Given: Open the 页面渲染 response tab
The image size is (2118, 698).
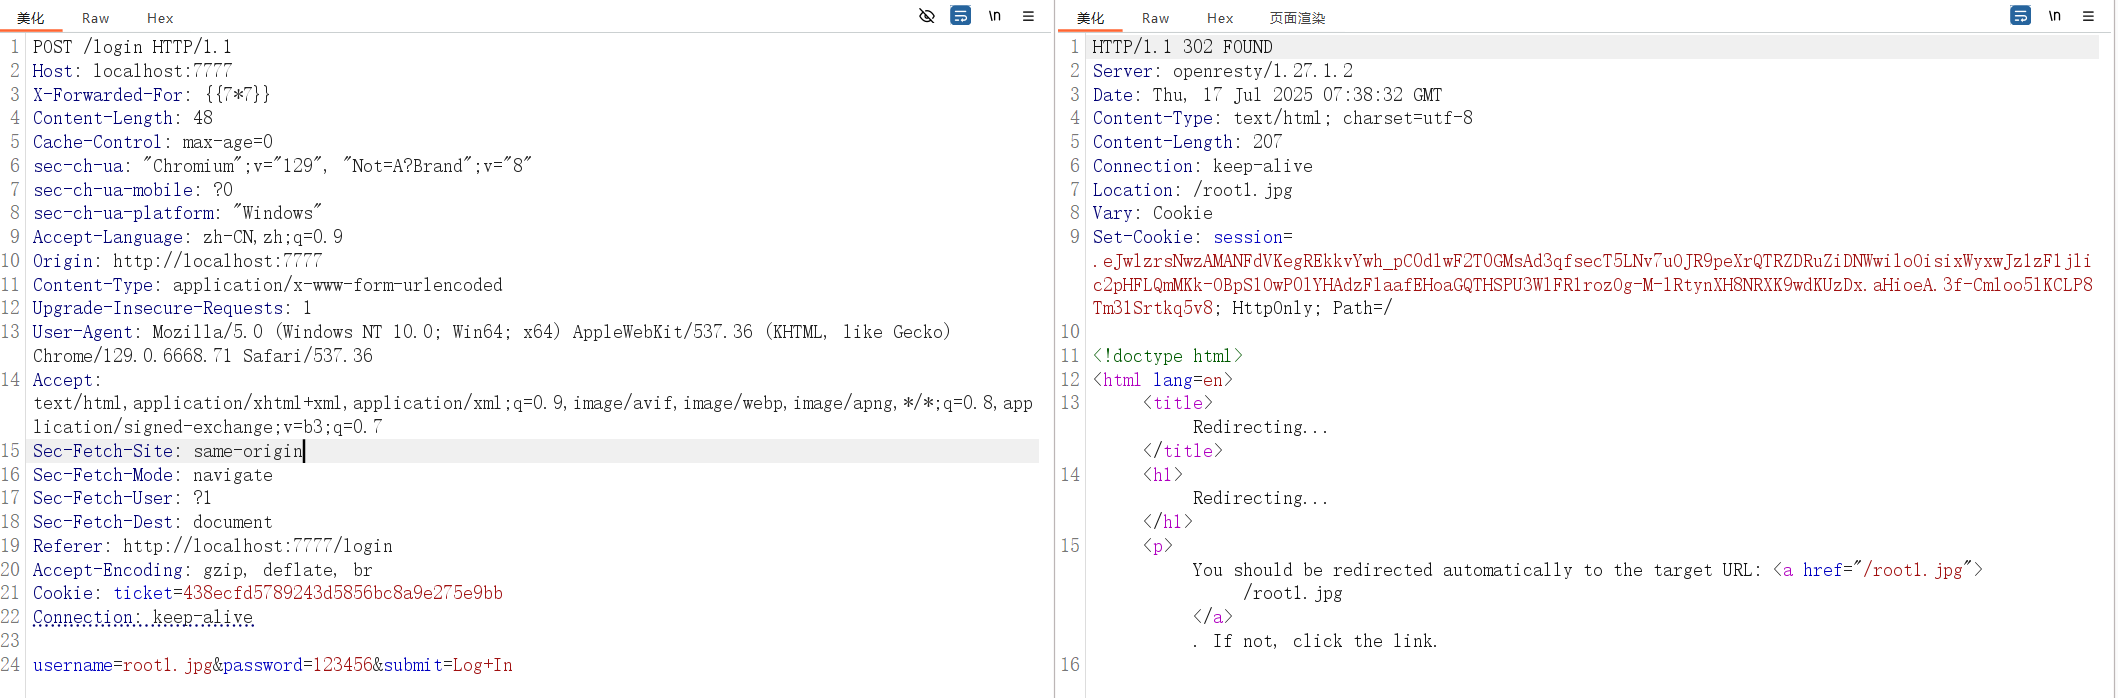Looking at the screenshot, I should (x=1297, y=18).
